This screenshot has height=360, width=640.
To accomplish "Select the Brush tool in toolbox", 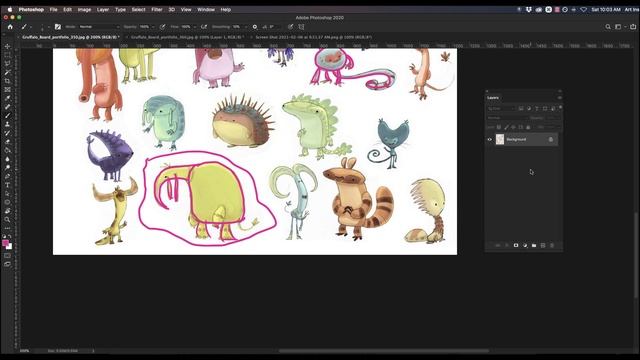I will [x=7, y=116].
